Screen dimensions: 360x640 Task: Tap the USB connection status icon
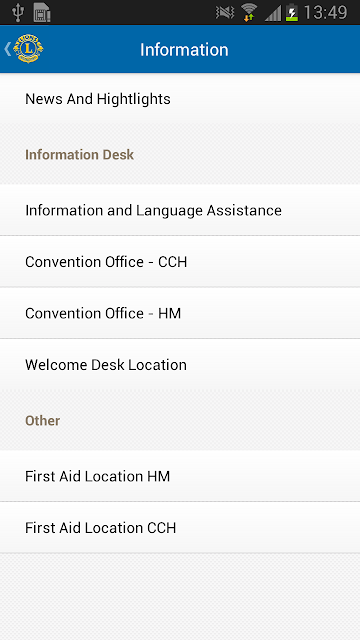click(18, 12)
